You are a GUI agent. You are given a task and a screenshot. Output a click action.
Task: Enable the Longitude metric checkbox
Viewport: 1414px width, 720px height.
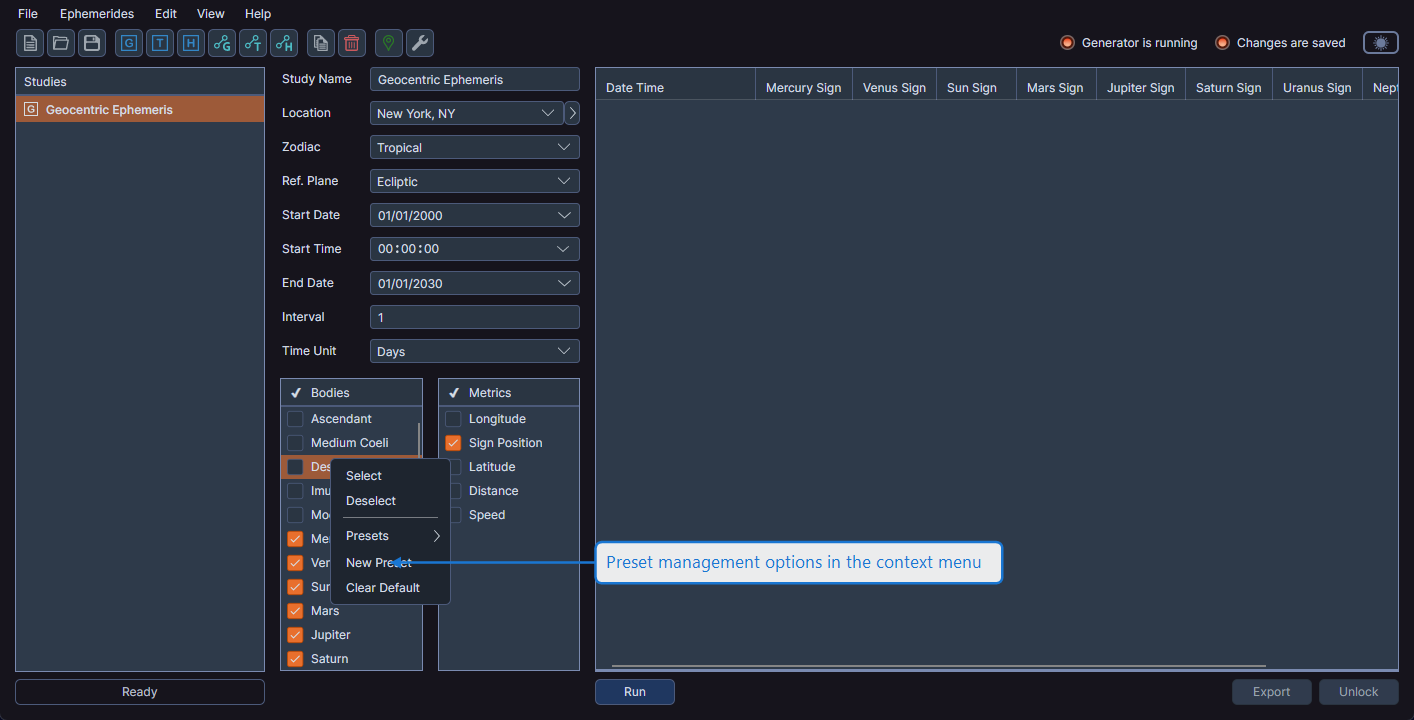point(453,418)
